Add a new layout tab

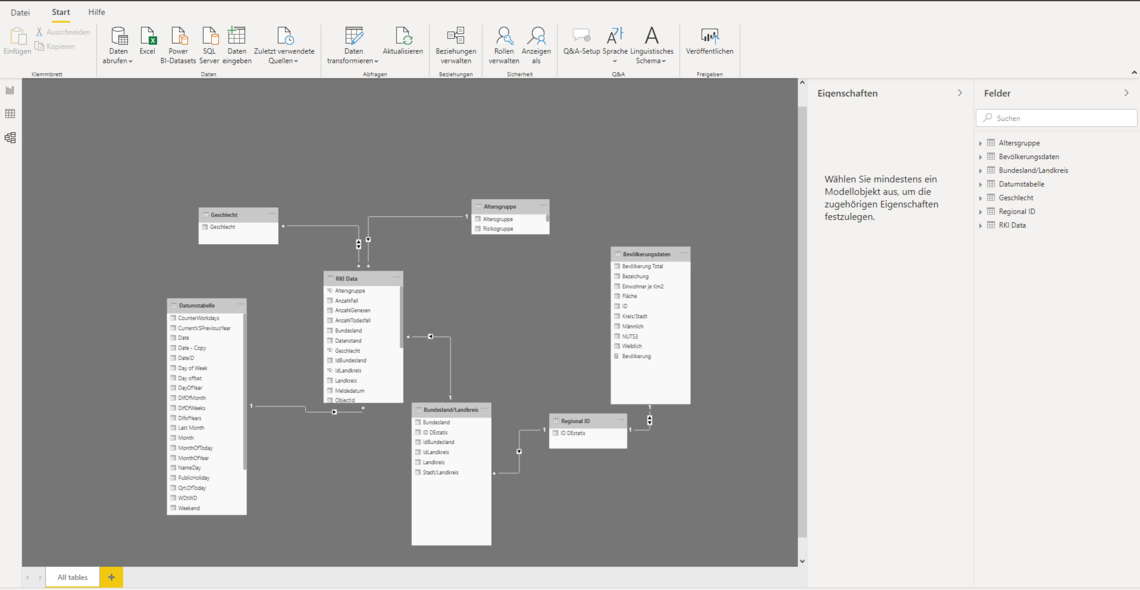coord(111,577)
